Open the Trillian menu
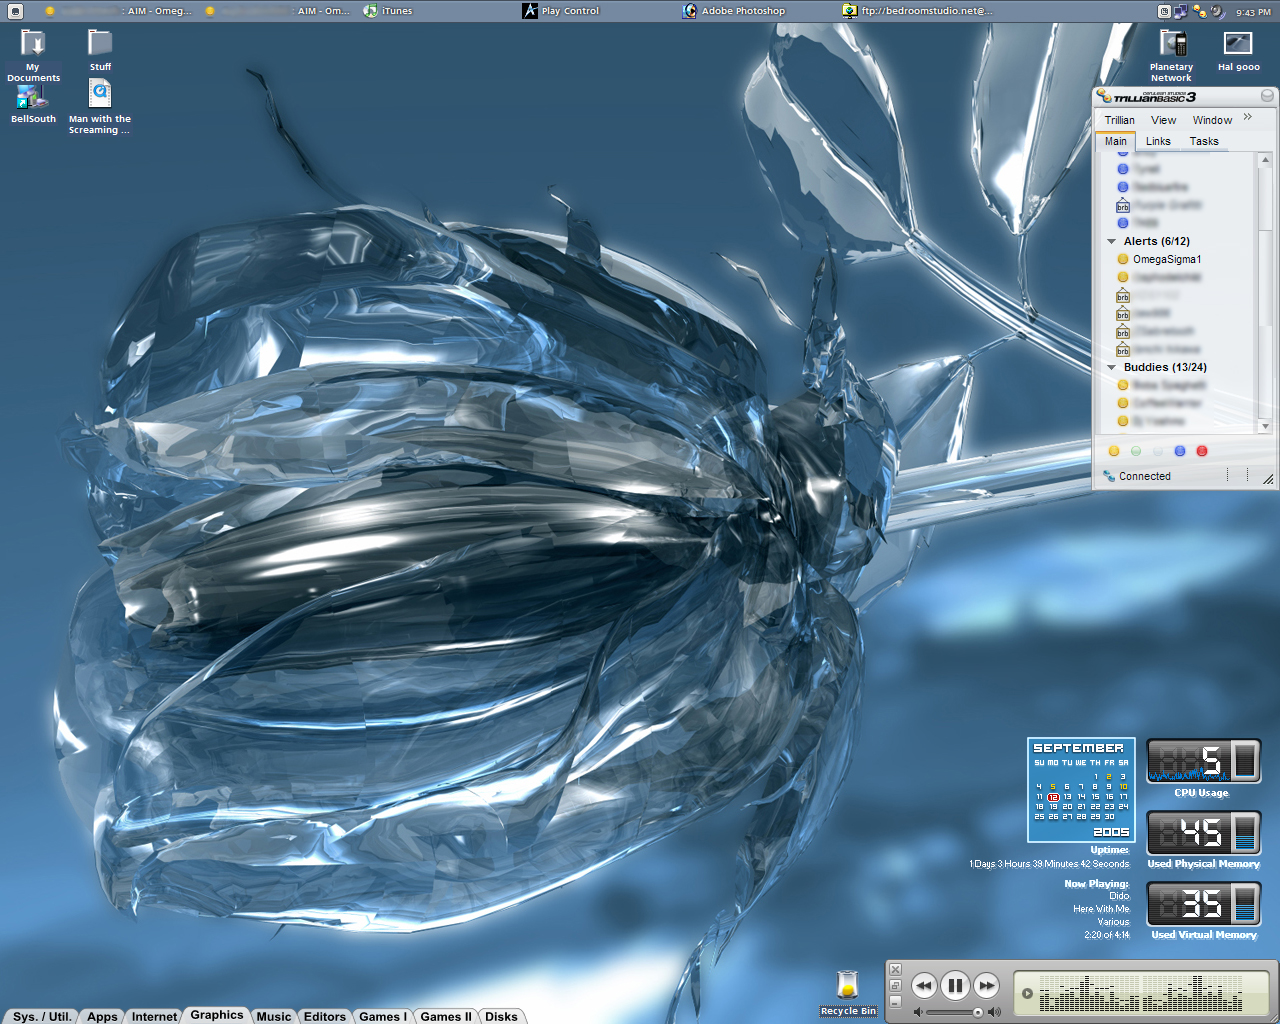The width and height of the screenshot is (1280, 1024). tap(1119, 120)
